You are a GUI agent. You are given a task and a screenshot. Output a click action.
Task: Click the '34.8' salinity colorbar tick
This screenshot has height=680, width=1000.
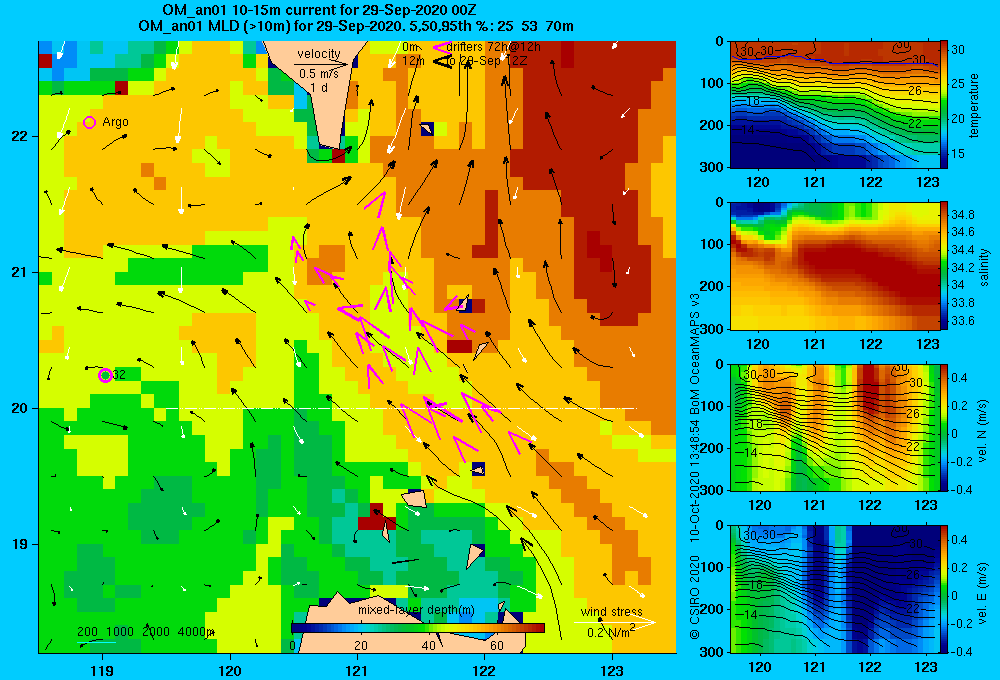pyautogui.click(x=962, y=214)
